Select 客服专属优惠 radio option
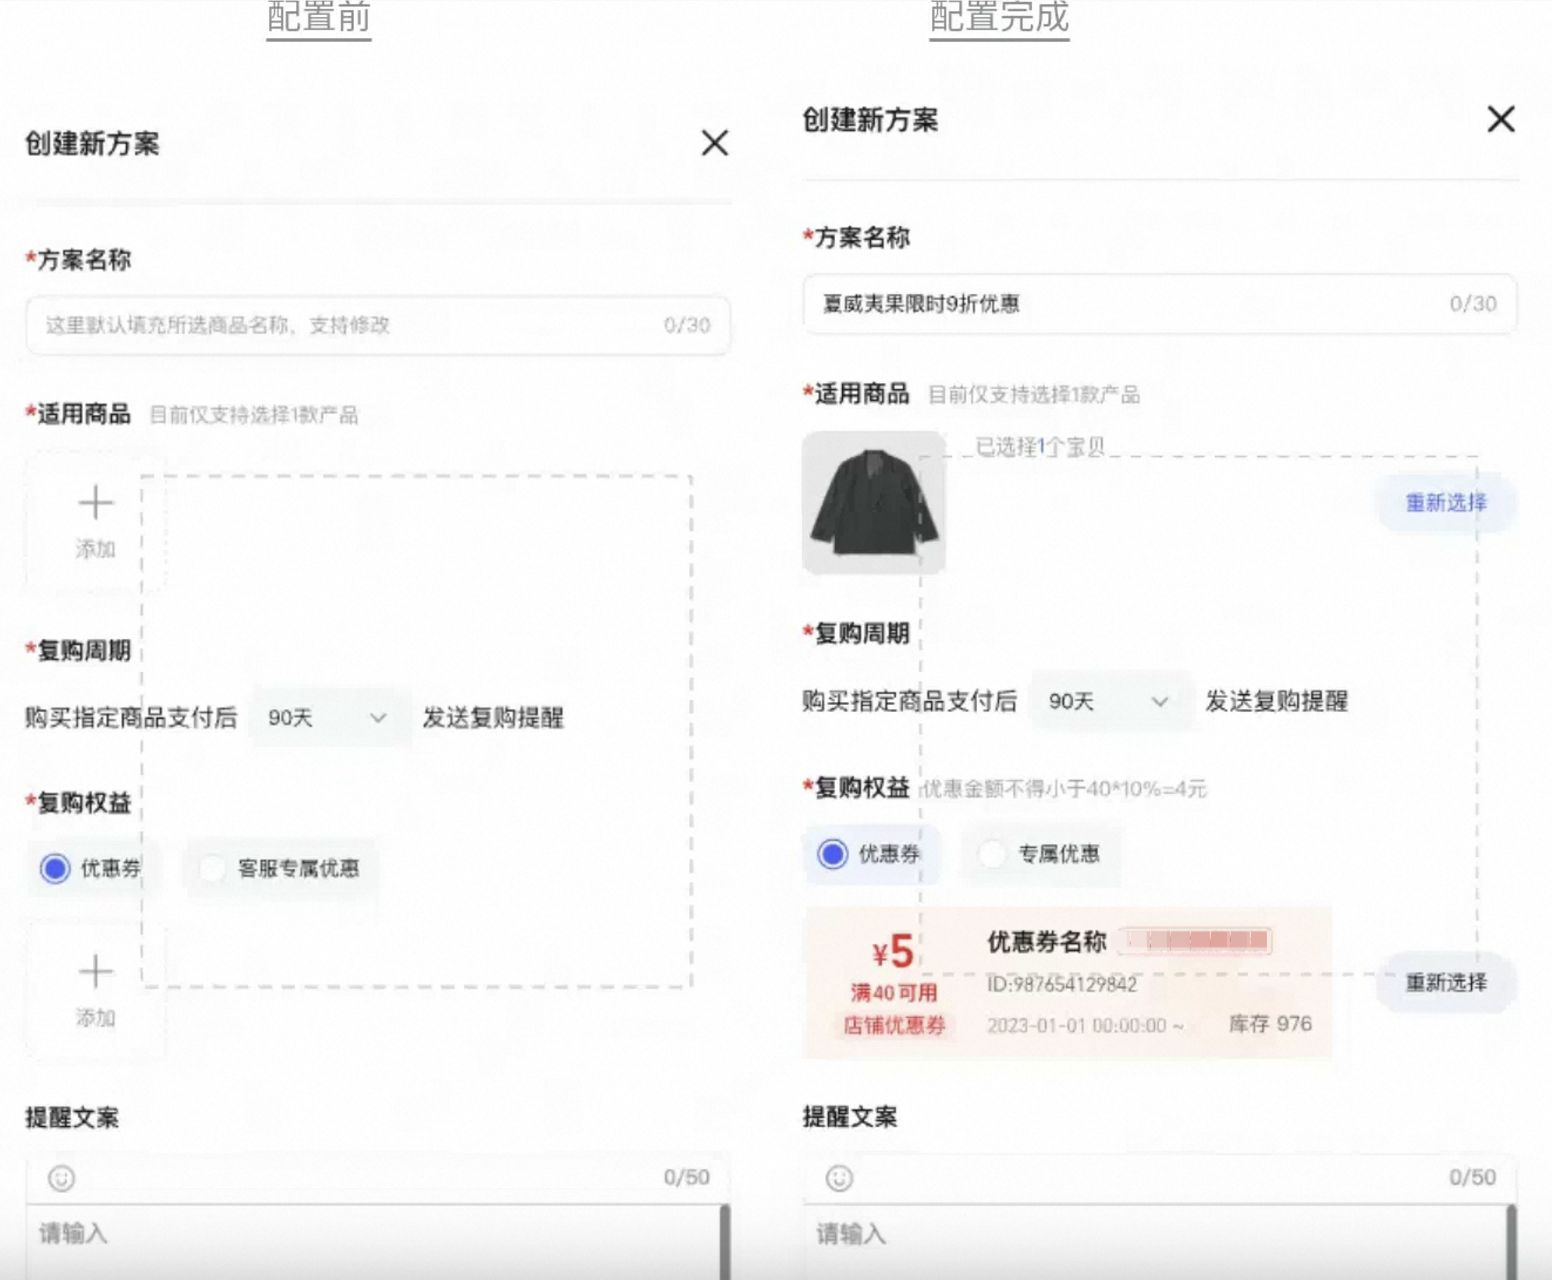The width and height of the screenshot is (1552, 1280). click(212, 868)
